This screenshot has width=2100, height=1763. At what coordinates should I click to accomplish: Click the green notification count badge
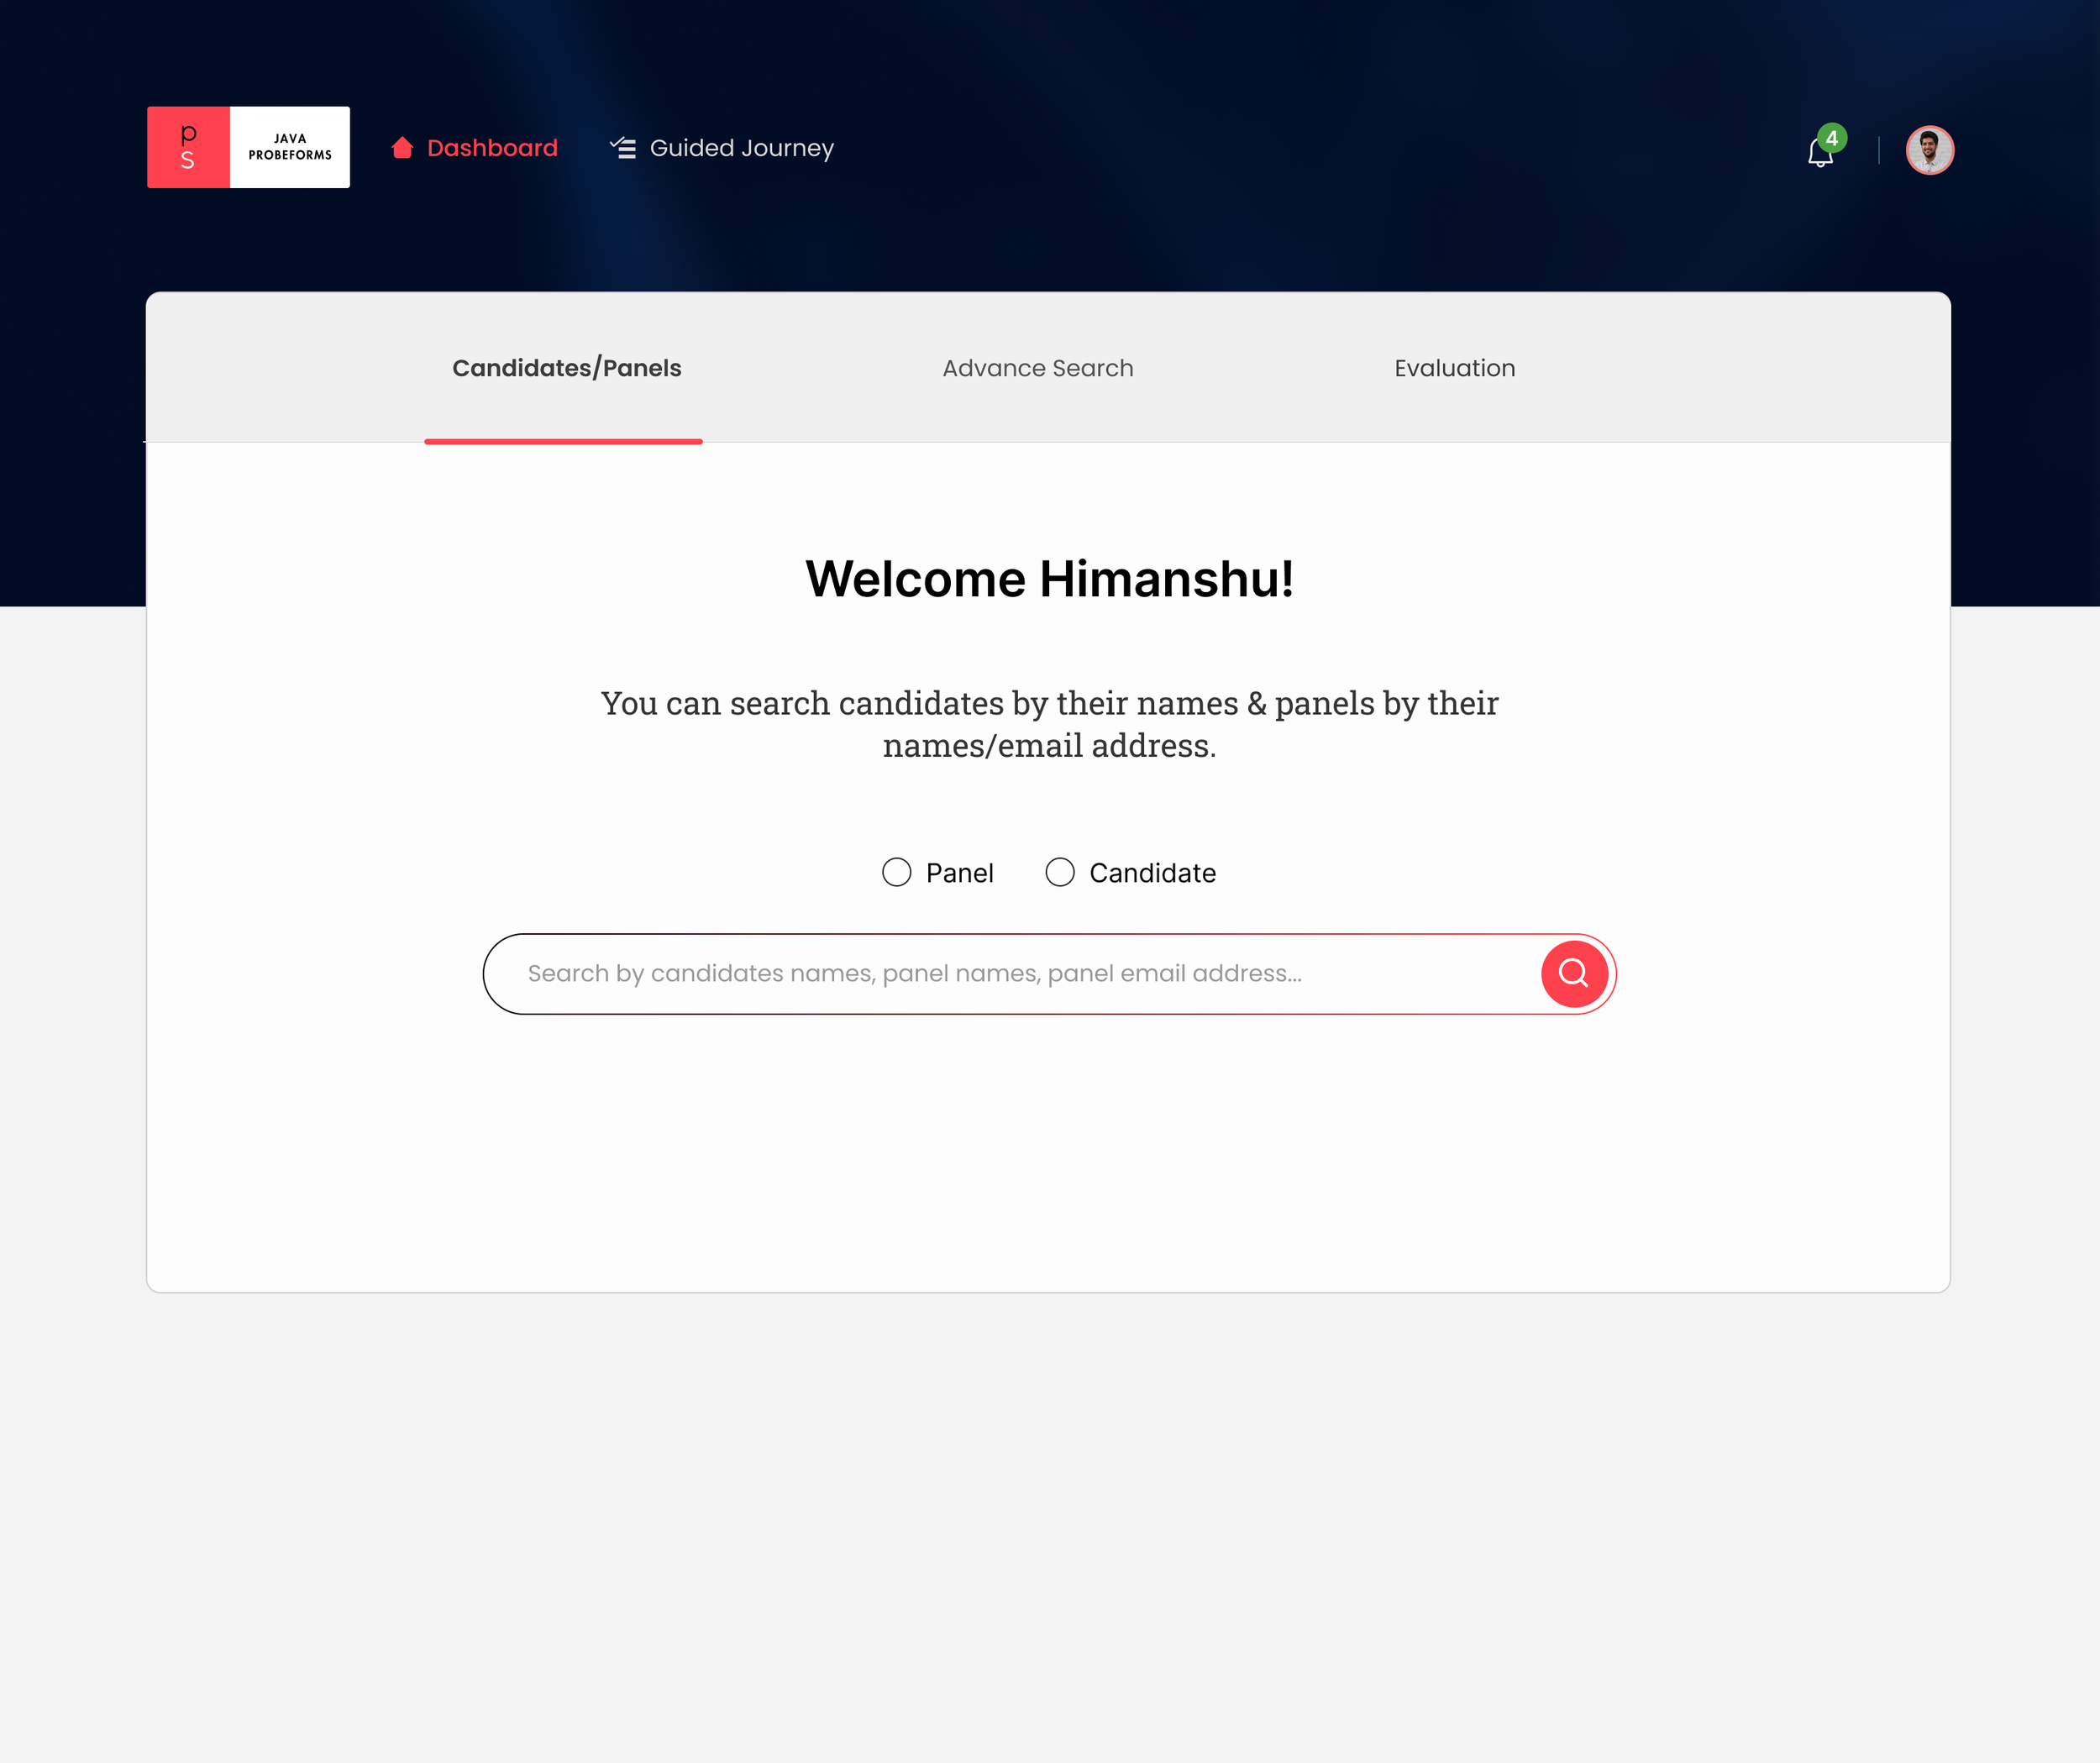click(x=1832, y=138)
